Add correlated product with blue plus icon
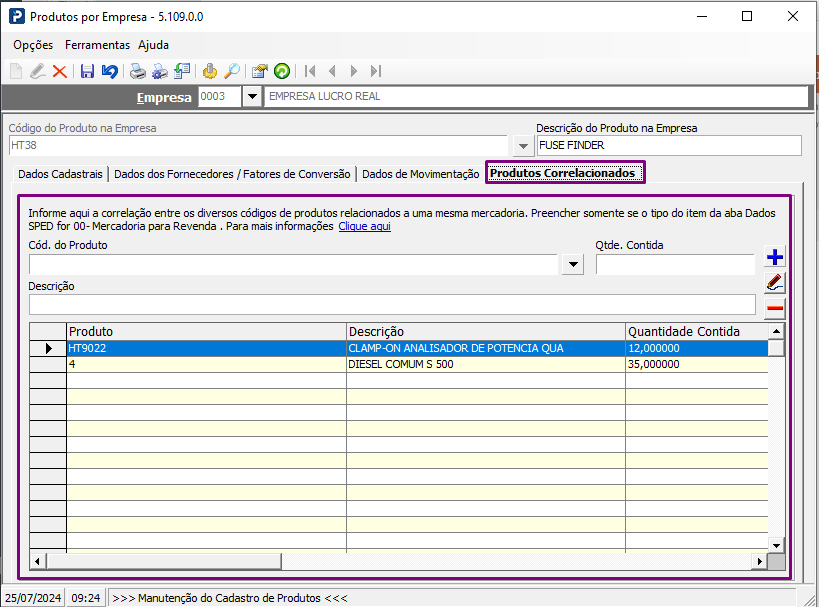Viewport: 819px width, 607px height. pos(775,257)
